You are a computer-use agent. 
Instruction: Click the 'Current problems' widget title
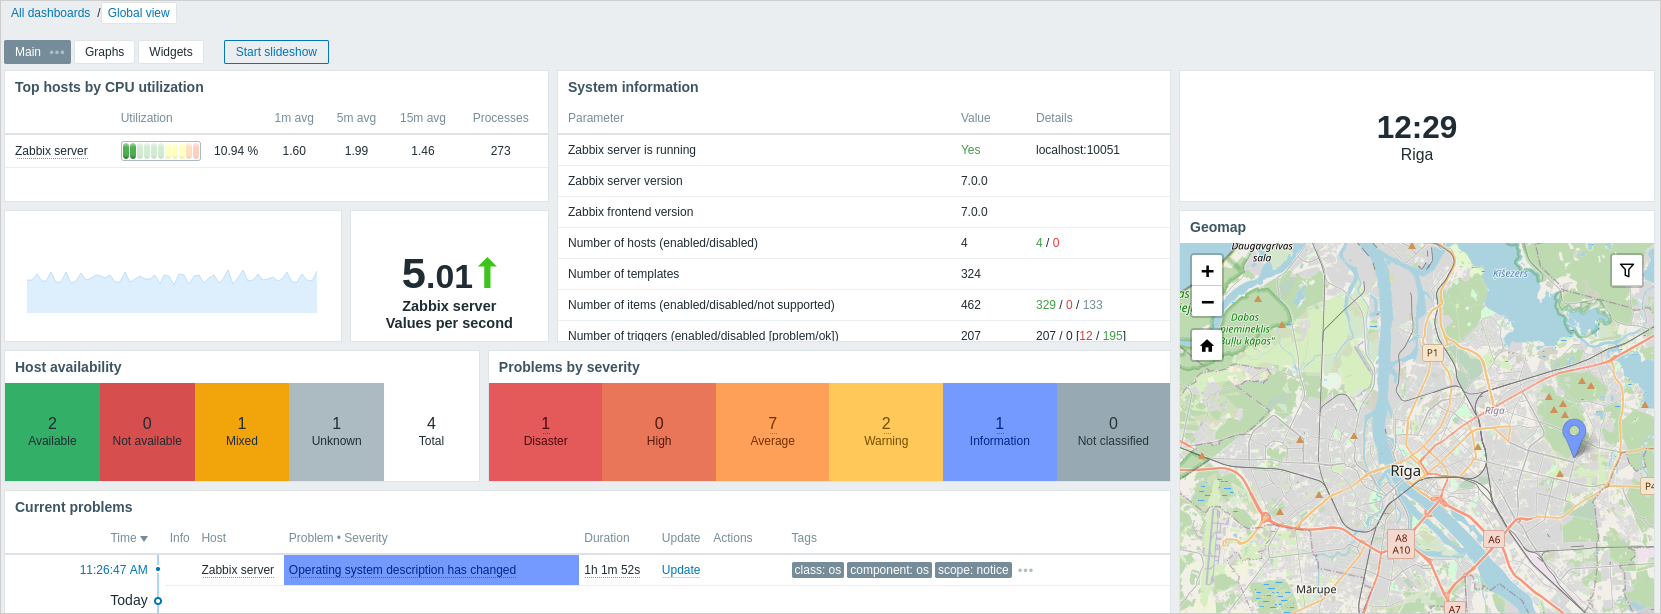tap(74, 507)
